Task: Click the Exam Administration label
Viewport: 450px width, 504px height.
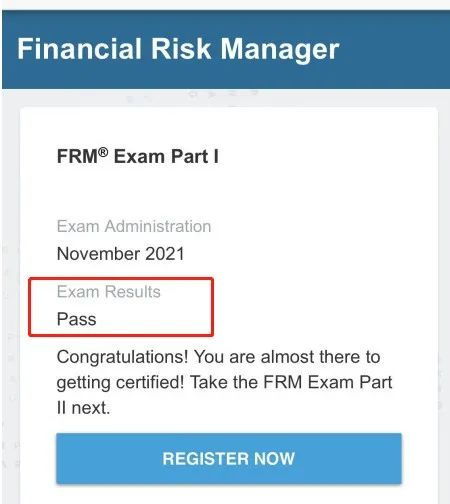Action: pos(134,226)
